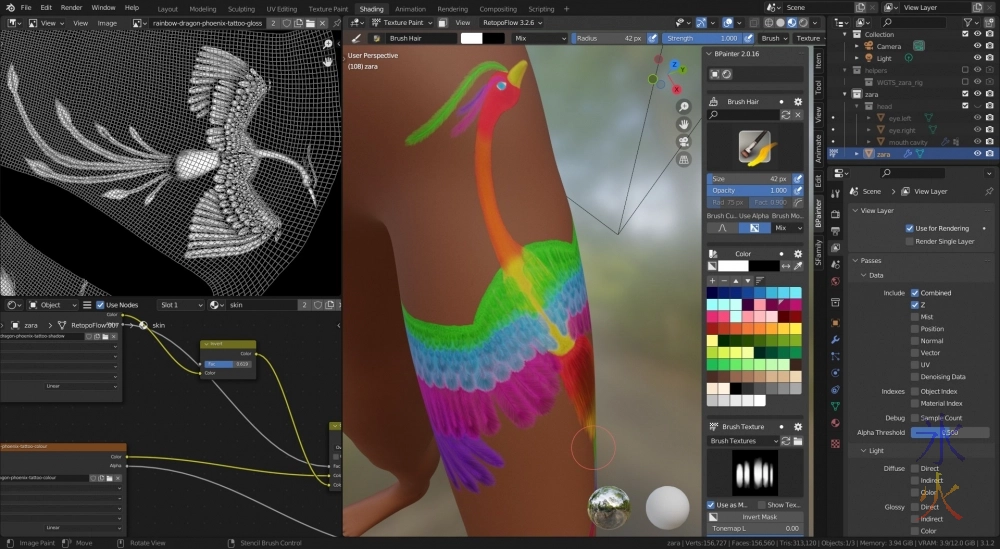Open the Slot 1 material slot dropdown
This screenshot has height=549, width=1000.
point(182,305)
